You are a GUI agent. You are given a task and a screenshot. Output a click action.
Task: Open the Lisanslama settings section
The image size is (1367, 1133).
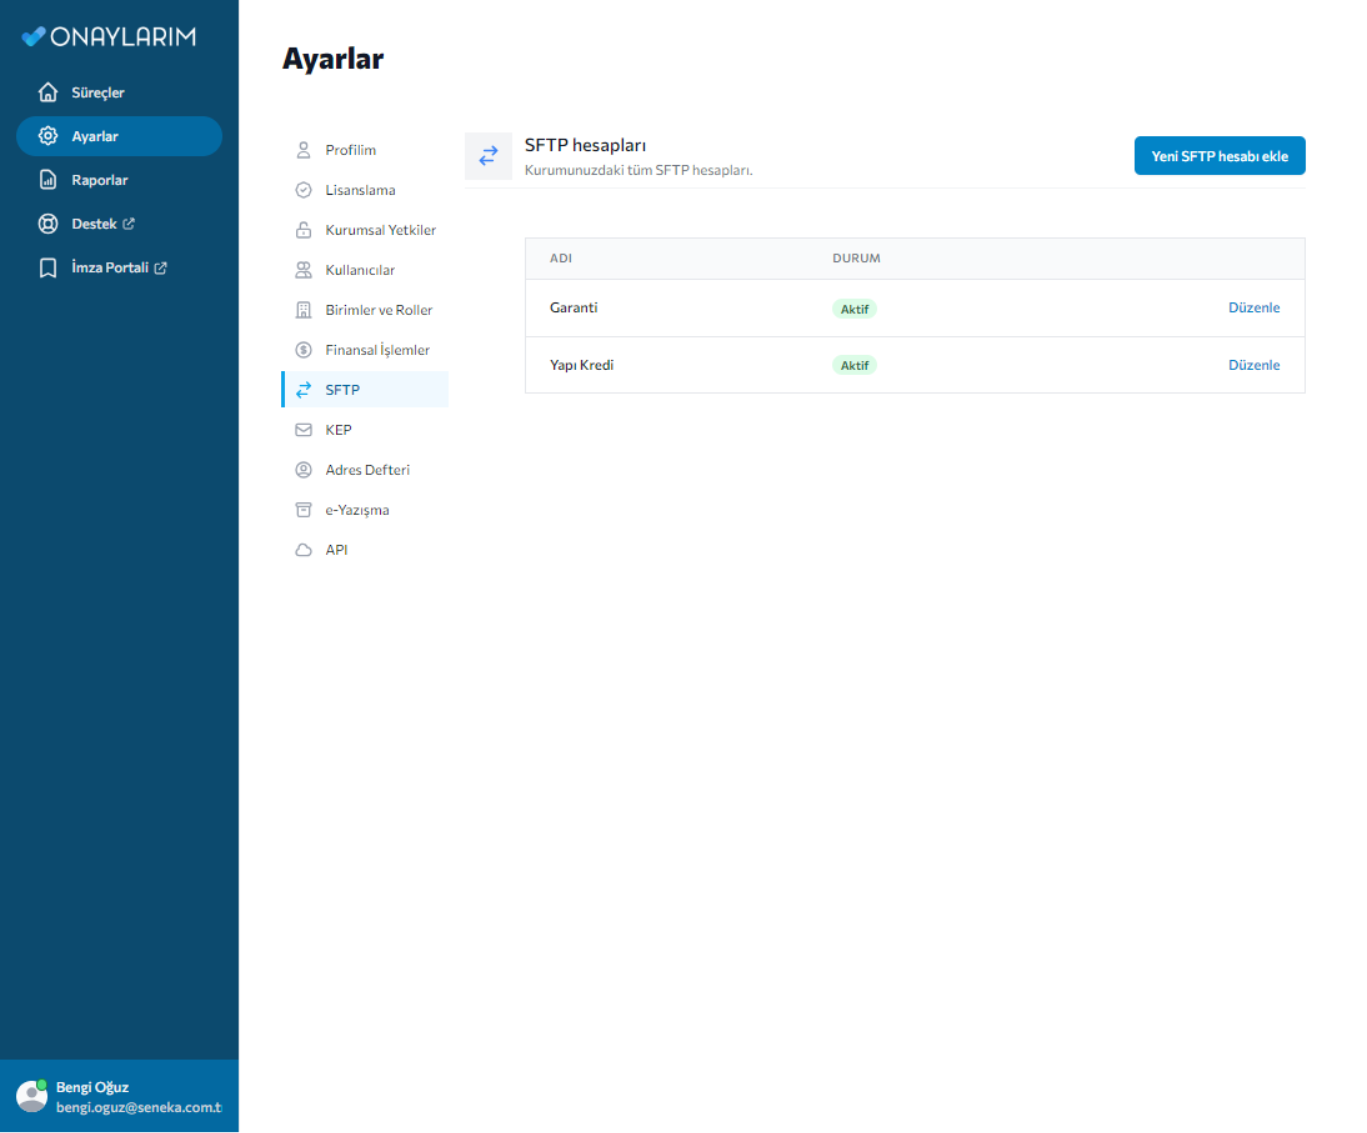click(360, 190)
